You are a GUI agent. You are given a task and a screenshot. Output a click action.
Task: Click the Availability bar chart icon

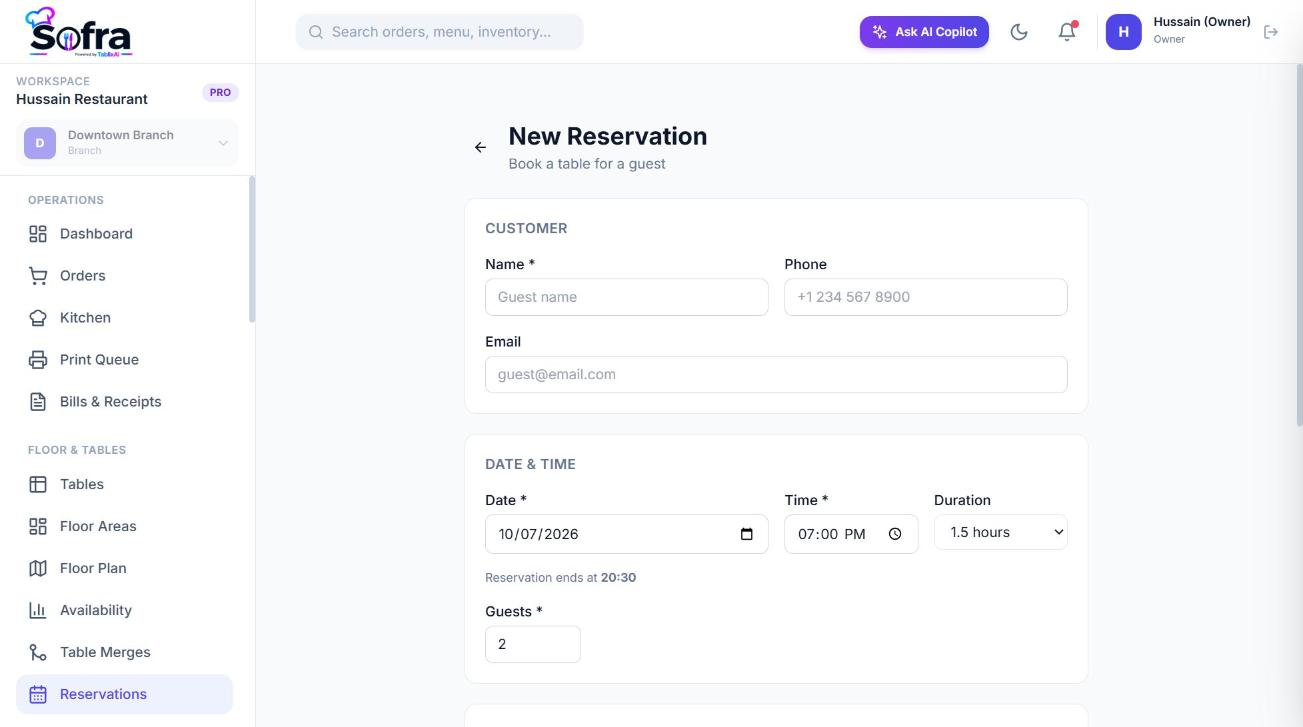(x=38, y=610)
